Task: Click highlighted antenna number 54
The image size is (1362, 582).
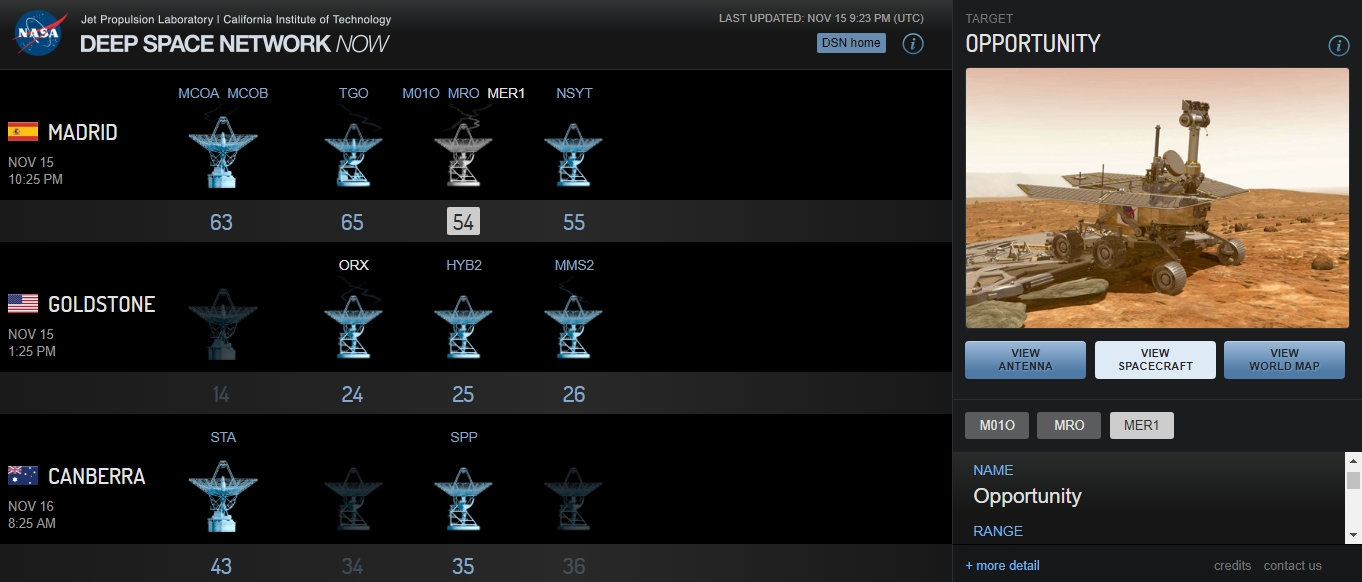Action: pyautogui.click(x=463, y=222)
